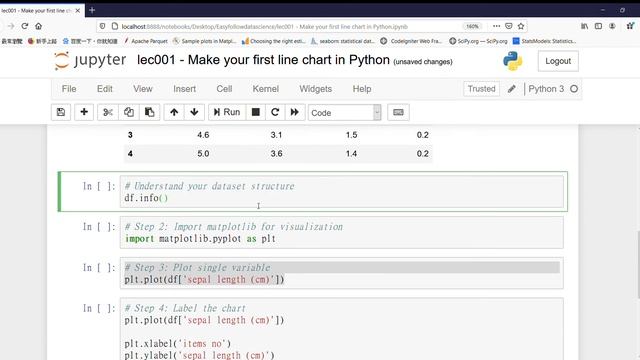Move selected cell down arrow
The image size is (640, 360).
pyautogui.click(x=194, y=112)
